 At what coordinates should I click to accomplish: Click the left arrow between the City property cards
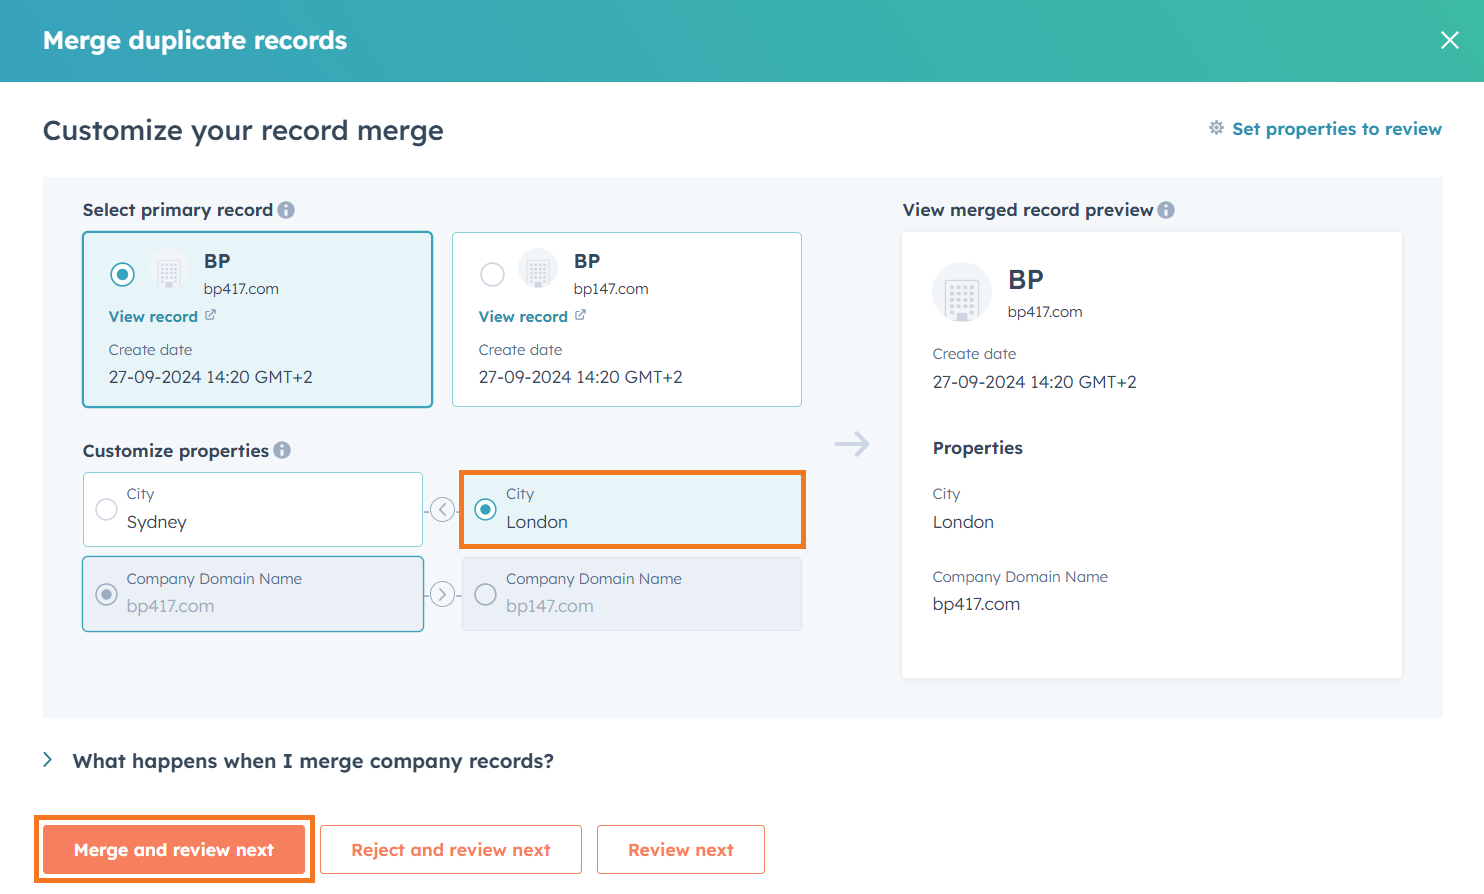[x=443, y=509]
